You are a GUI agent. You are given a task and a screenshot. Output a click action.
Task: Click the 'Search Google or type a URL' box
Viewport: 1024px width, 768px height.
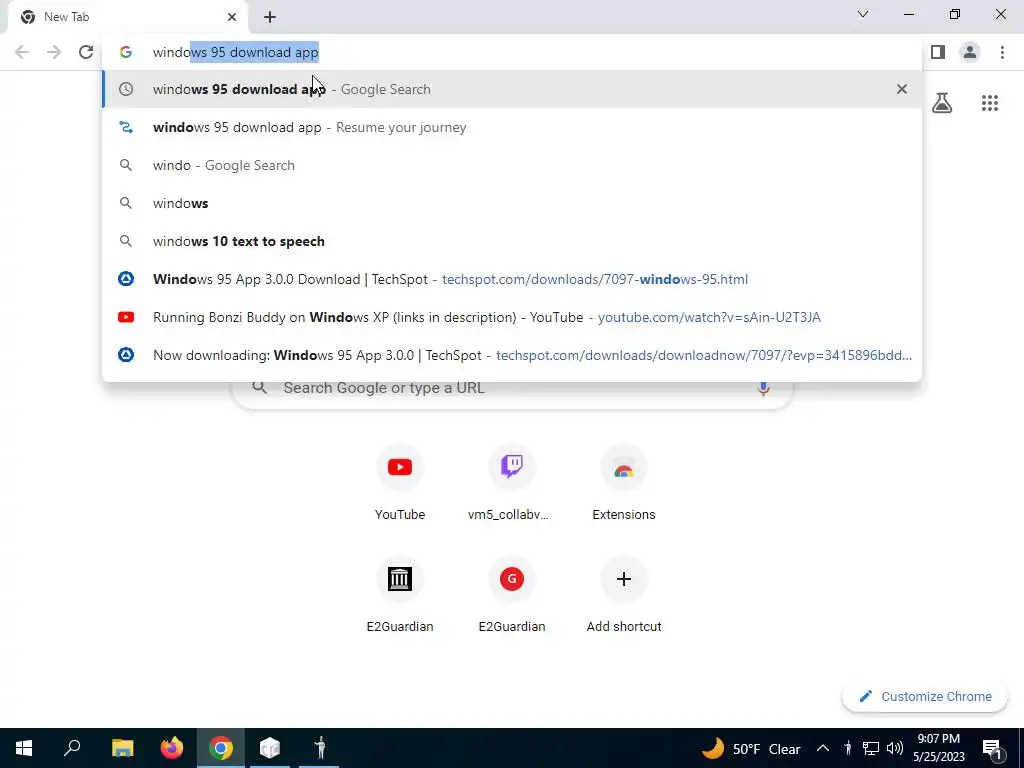[512, 388]
